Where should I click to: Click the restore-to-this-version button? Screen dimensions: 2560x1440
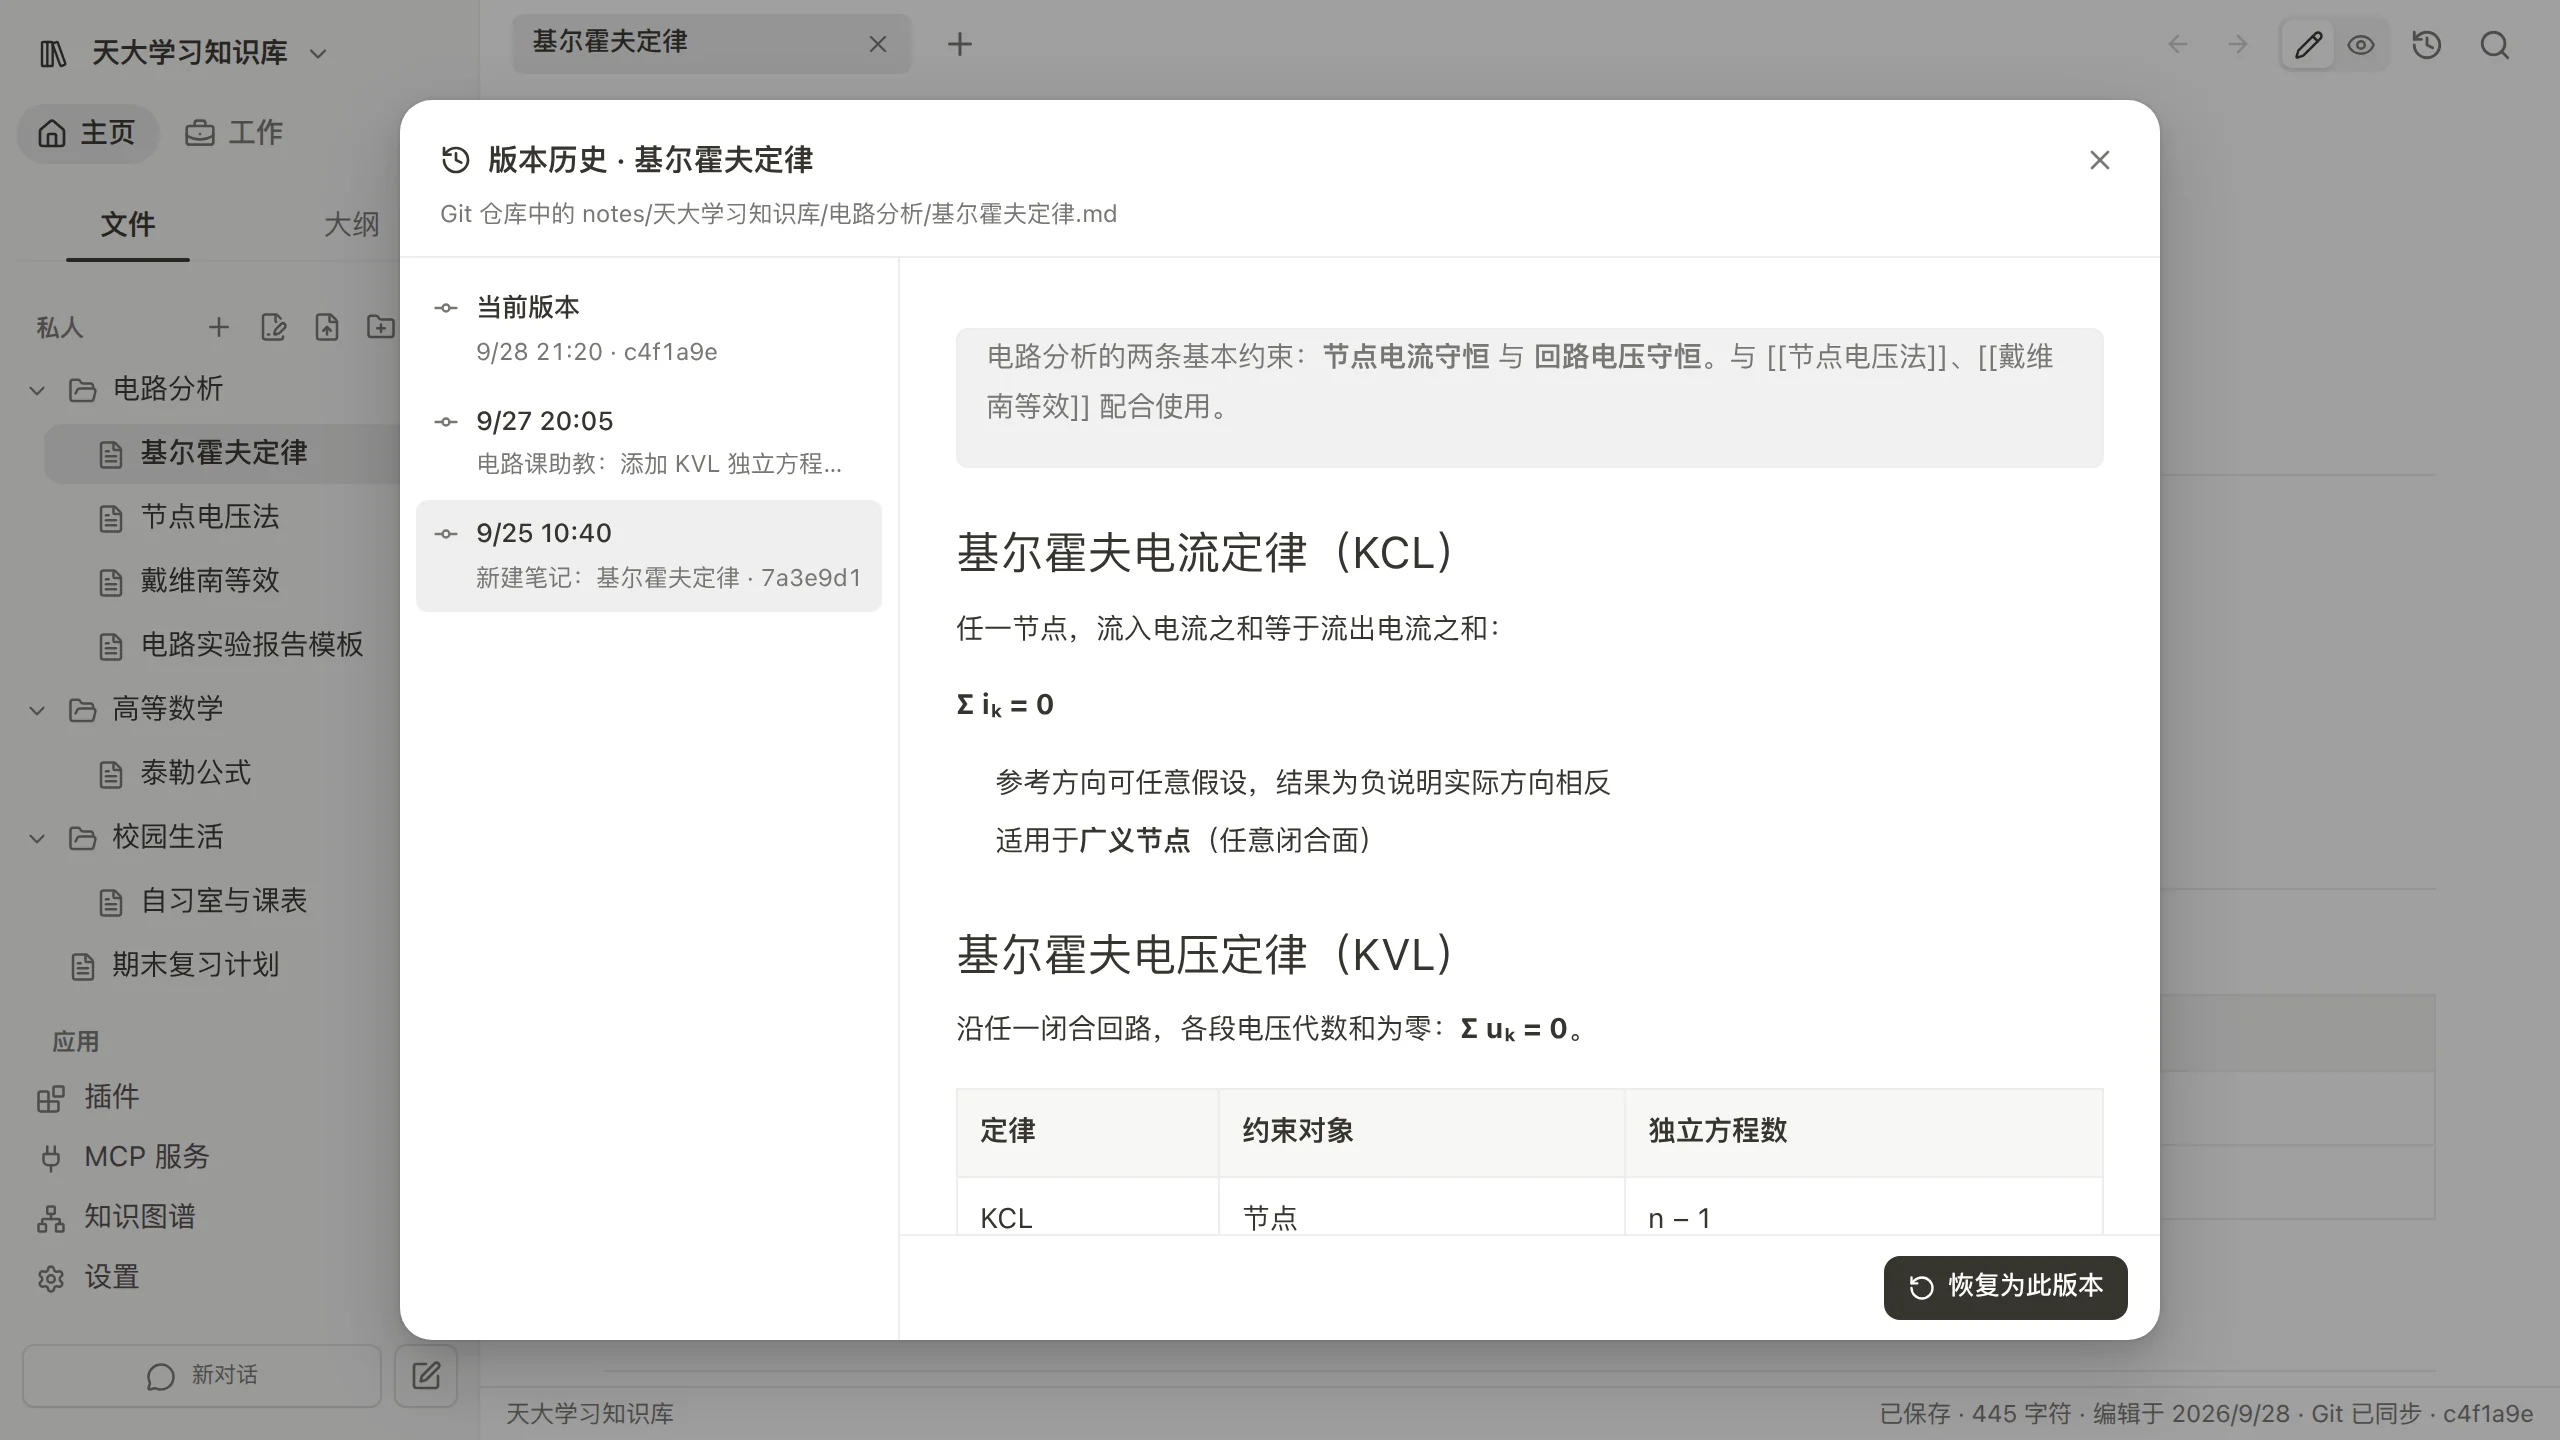(2005, 1287)
